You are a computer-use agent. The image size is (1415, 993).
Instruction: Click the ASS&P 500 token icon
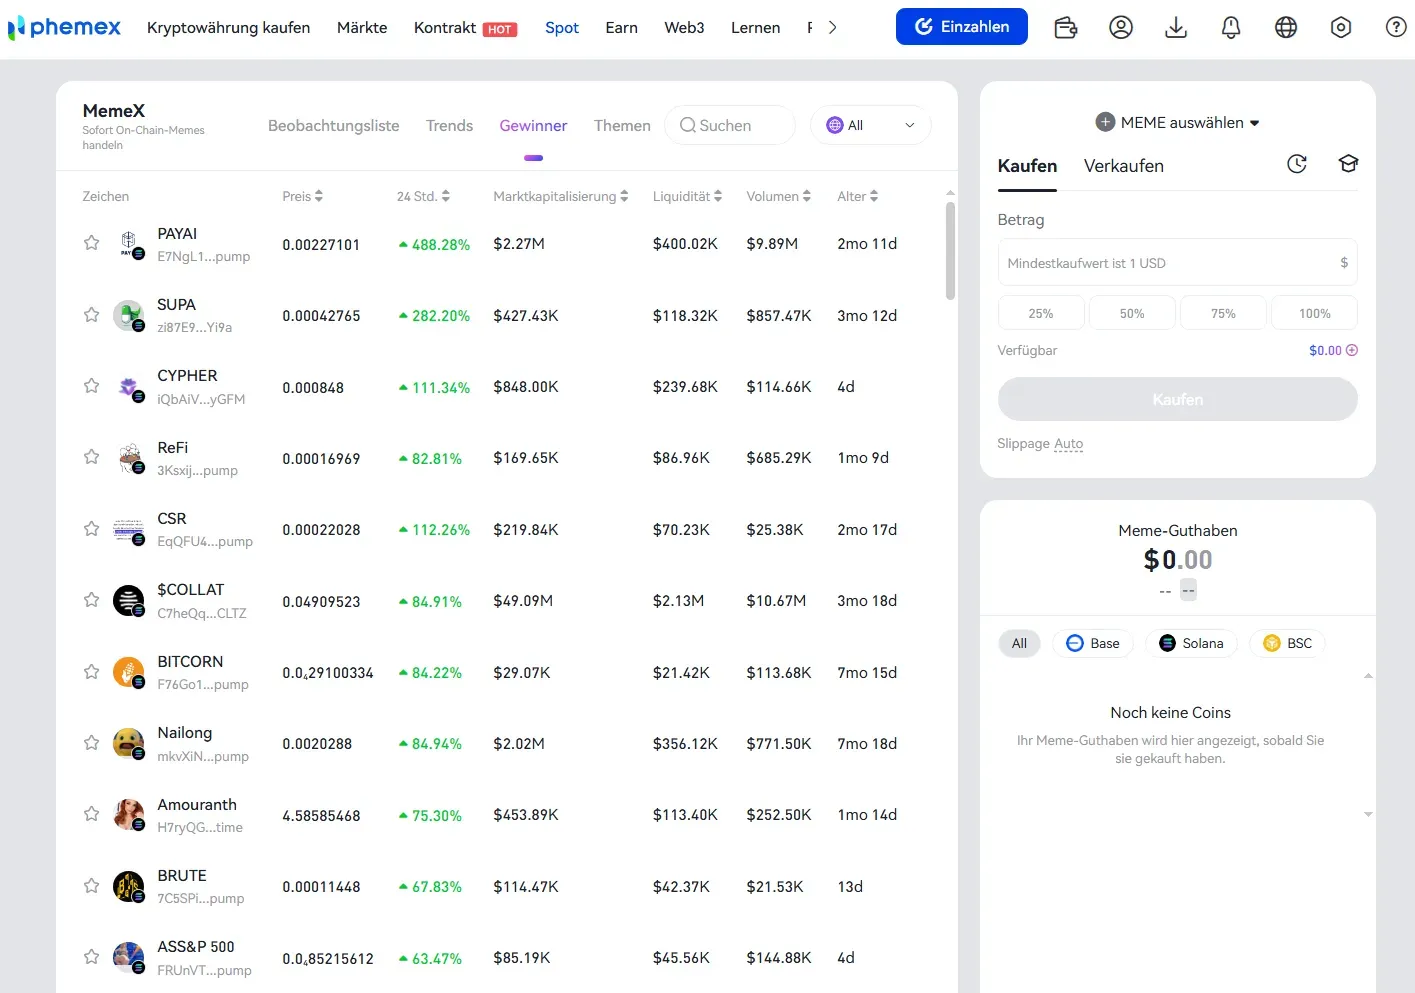click(x=129, y=958)
